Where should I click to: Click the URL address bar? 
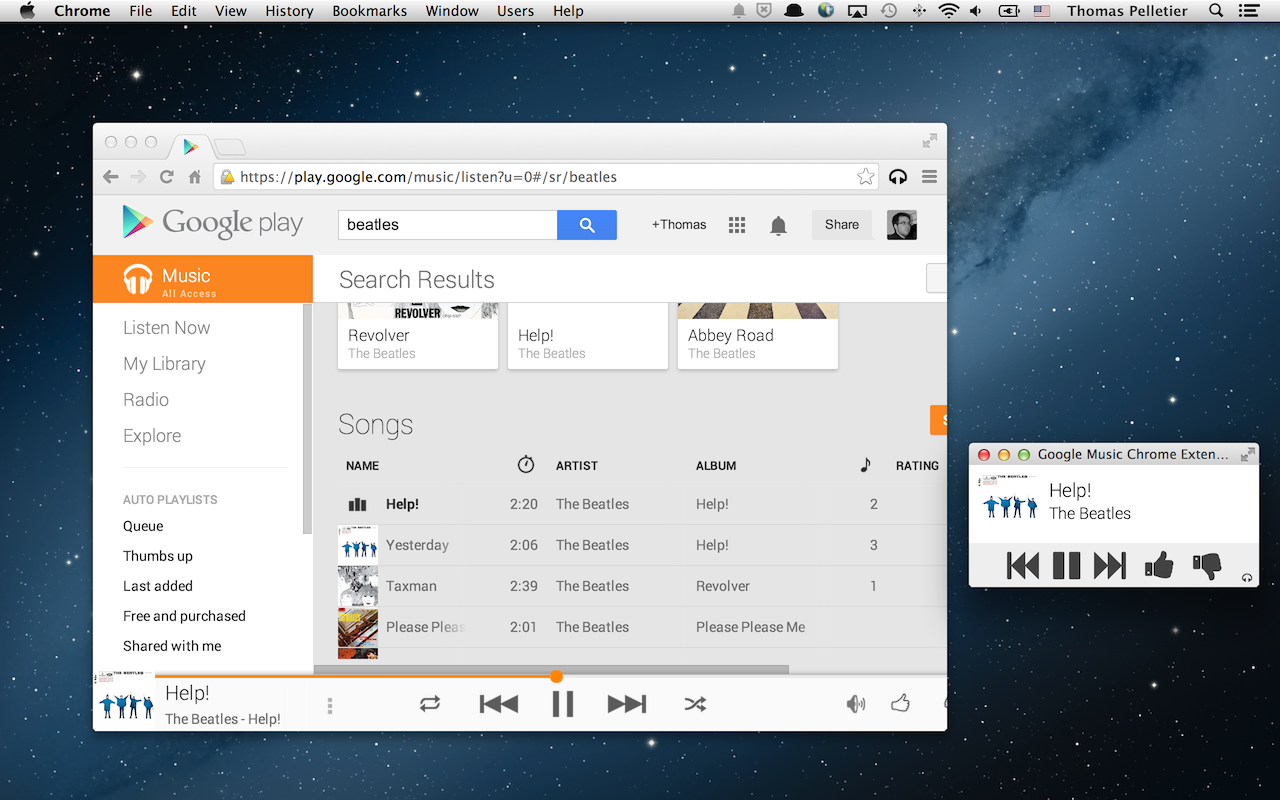(548, 177)
